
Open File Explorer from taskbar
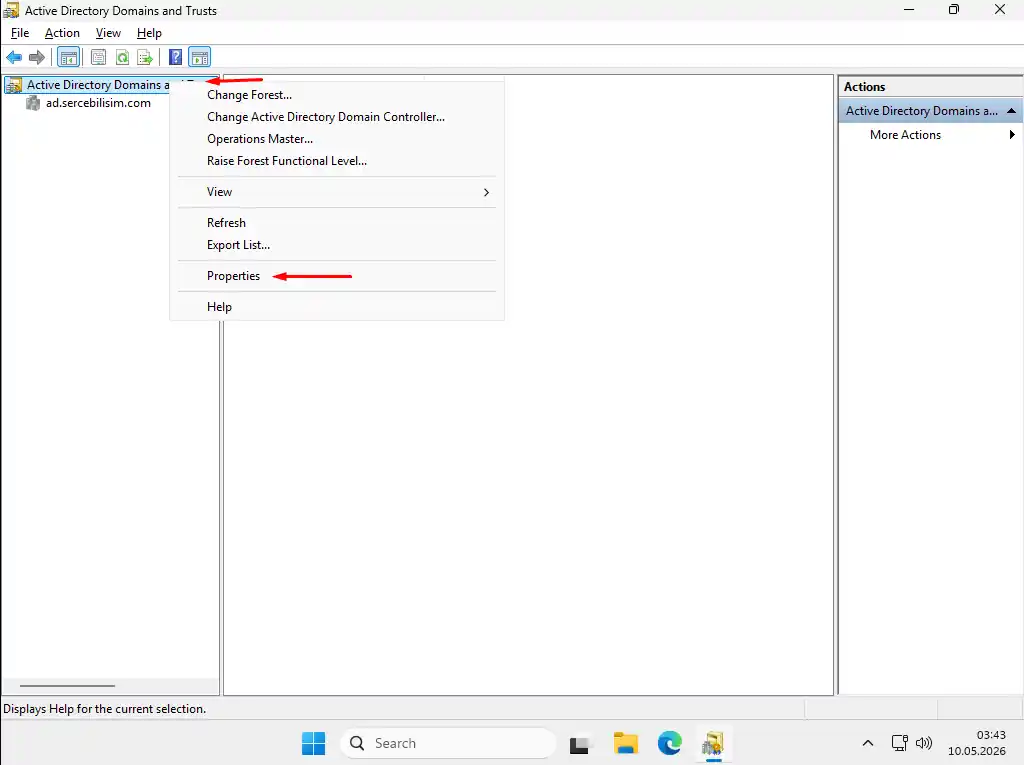[x=626, y=743]
